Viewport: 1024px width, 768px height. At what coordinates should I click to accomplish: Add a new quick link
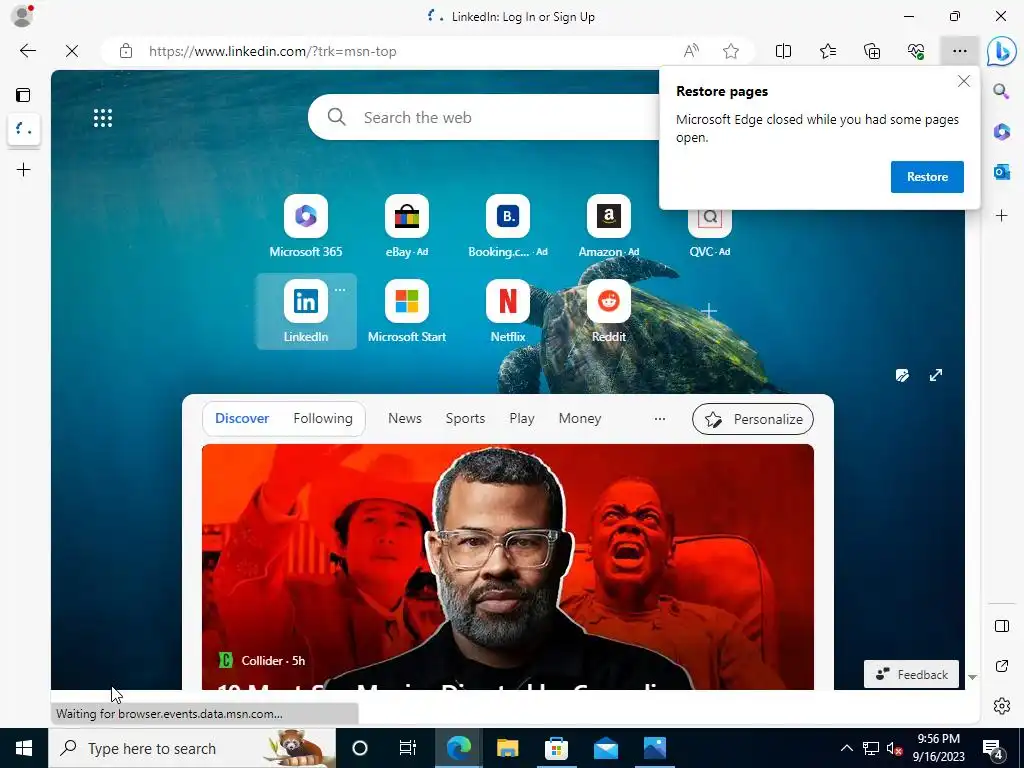[x=709, y=311]
